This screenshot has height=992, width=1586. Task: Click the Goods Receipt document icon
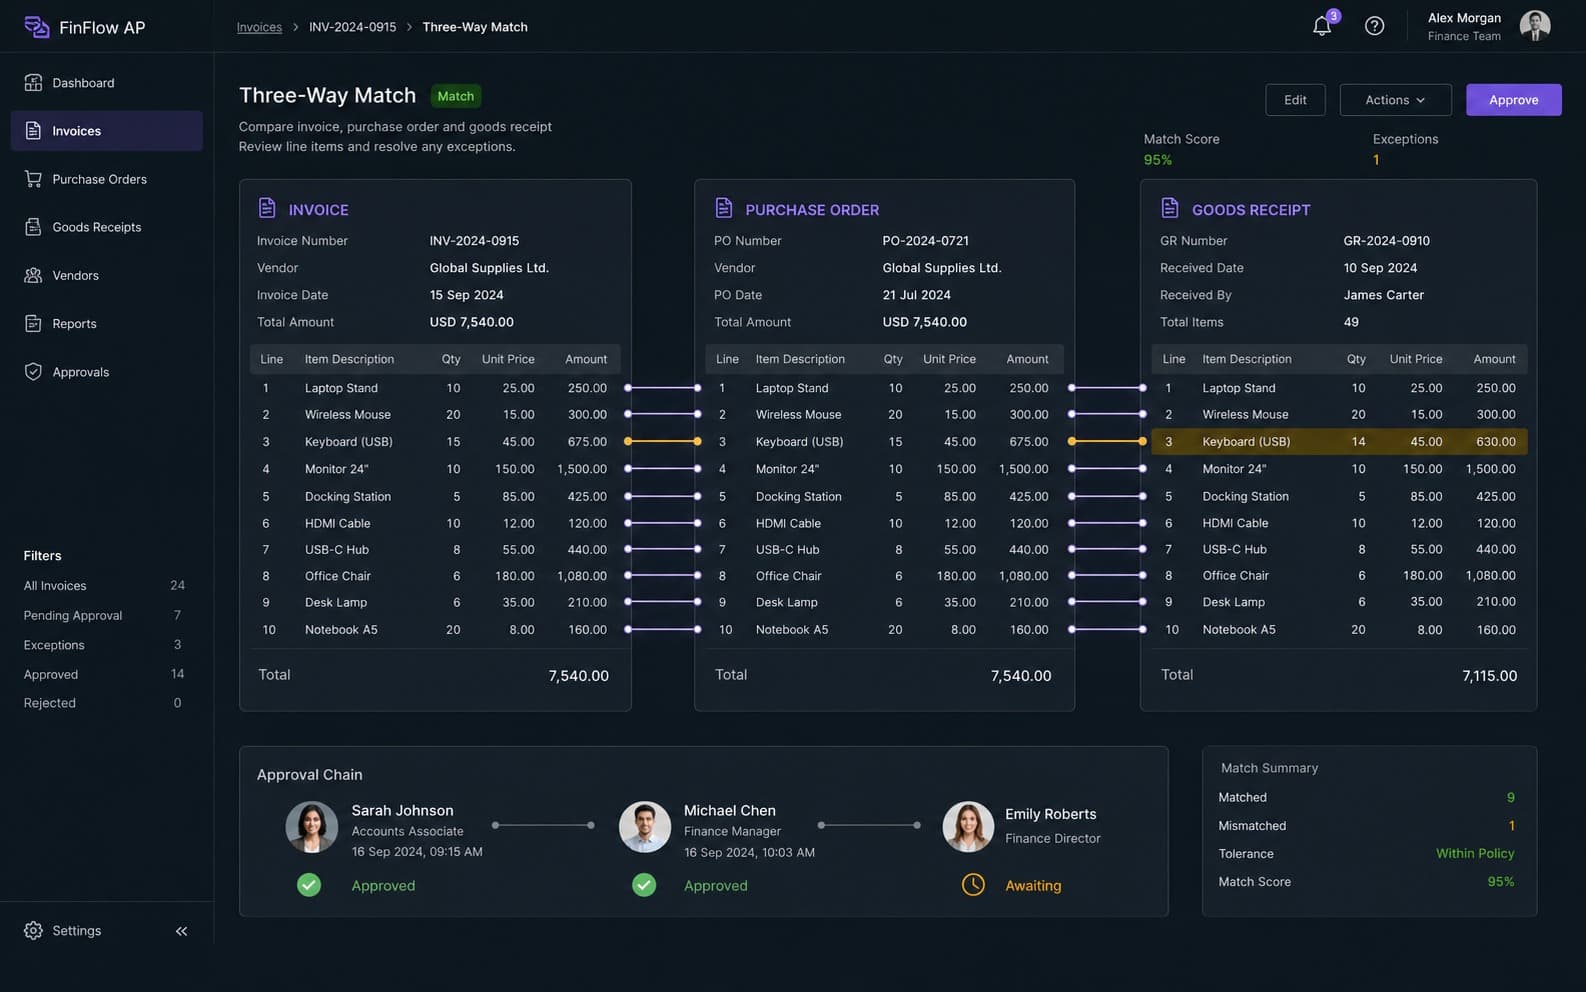tap(1169, 208)
